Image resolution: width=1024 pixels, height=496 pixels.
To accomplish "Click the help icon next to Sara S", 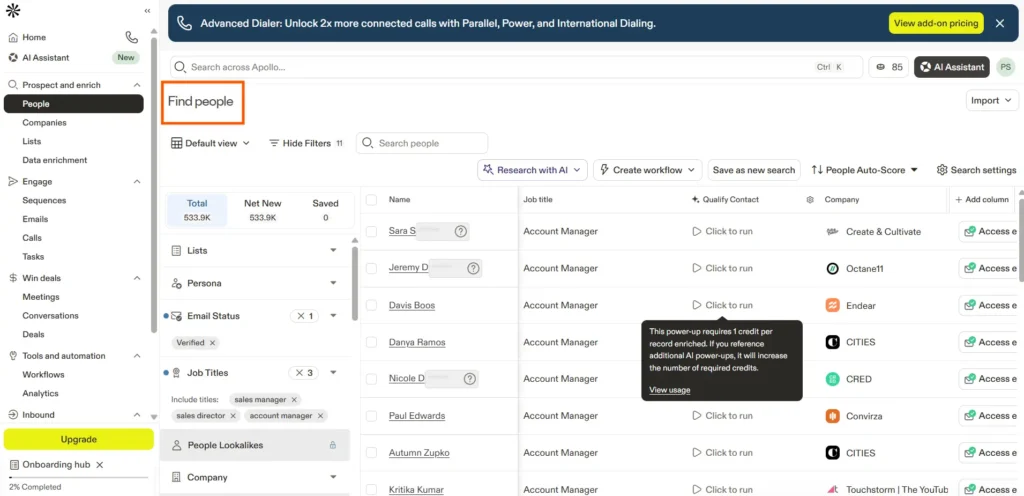I will (461, 231).
